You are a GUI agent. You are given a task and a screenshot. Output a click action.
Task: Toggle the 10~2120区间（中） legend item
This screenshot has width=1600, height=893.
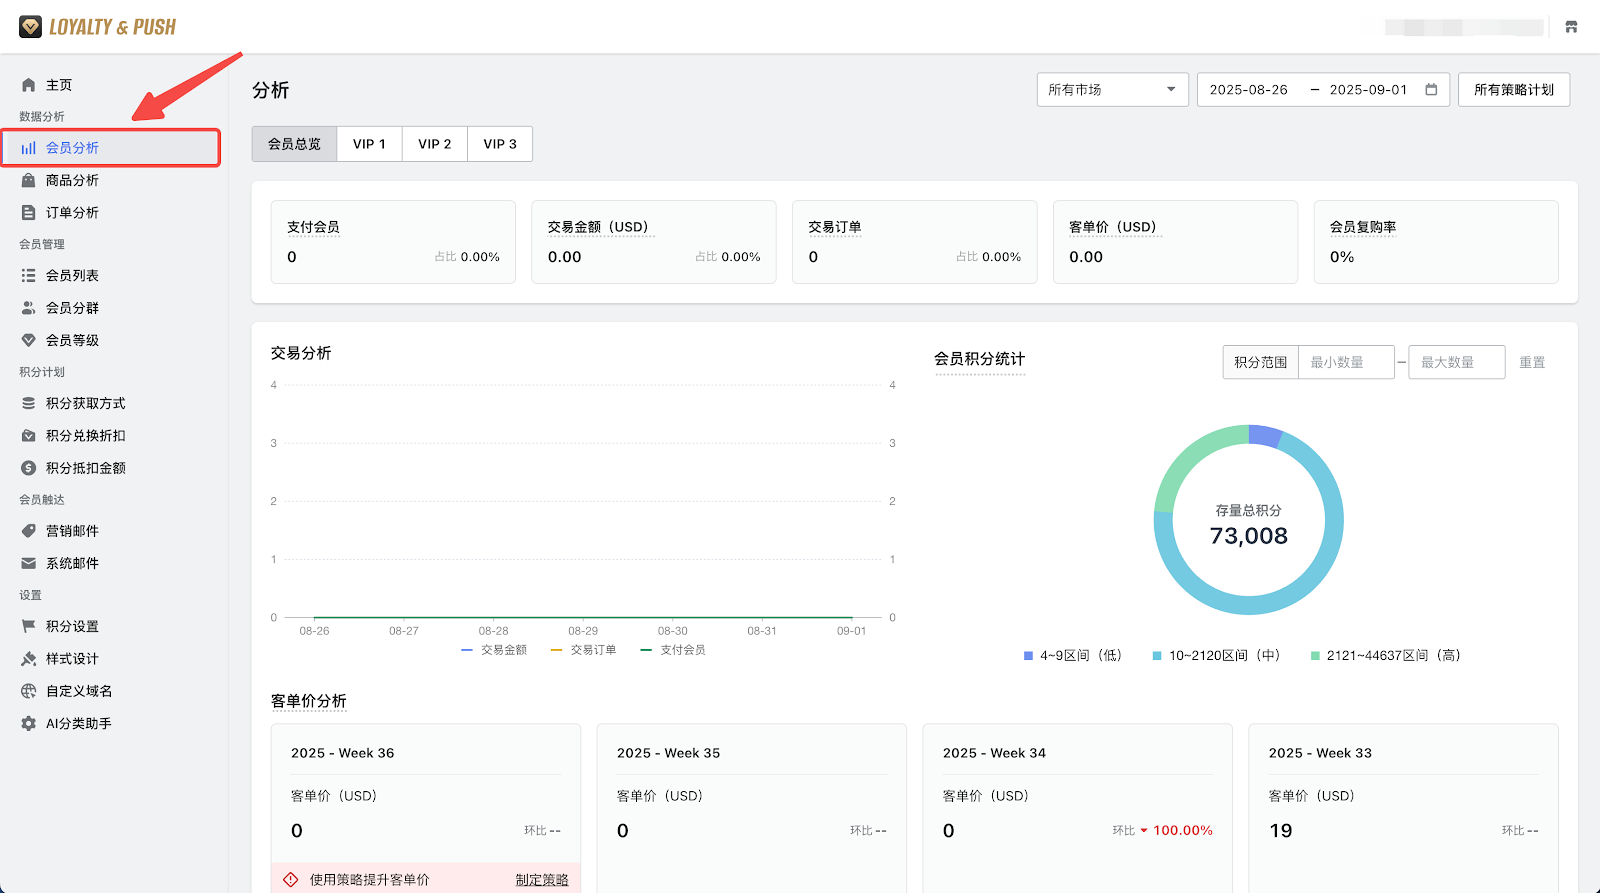coord(1217,656)
